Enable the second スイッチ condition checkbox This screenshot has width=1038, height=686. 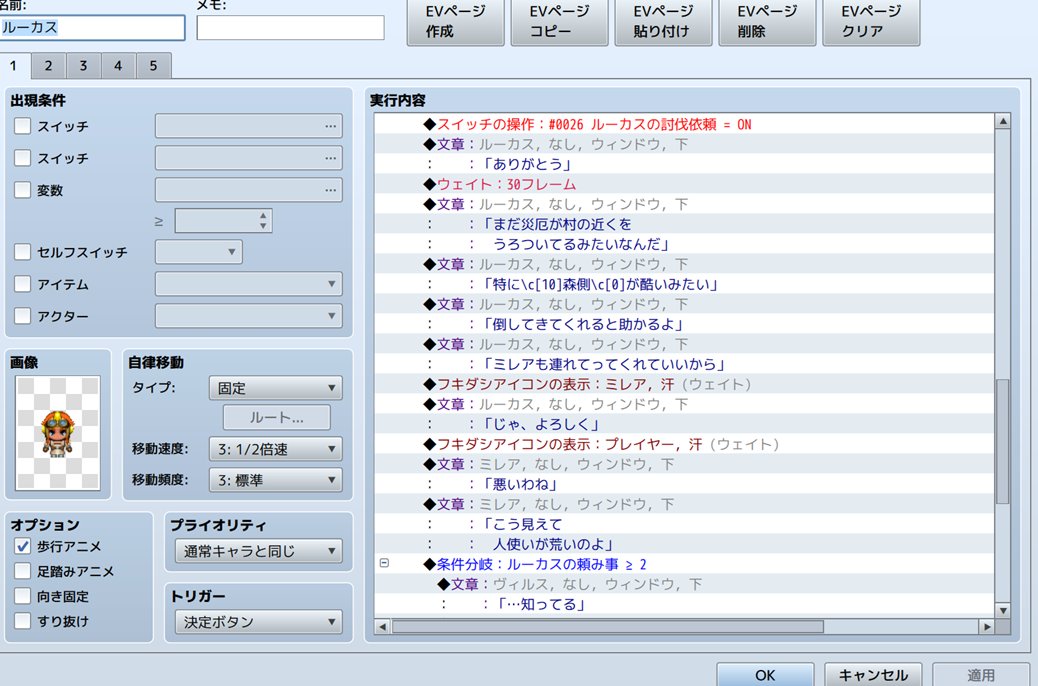tap(23, 158)
